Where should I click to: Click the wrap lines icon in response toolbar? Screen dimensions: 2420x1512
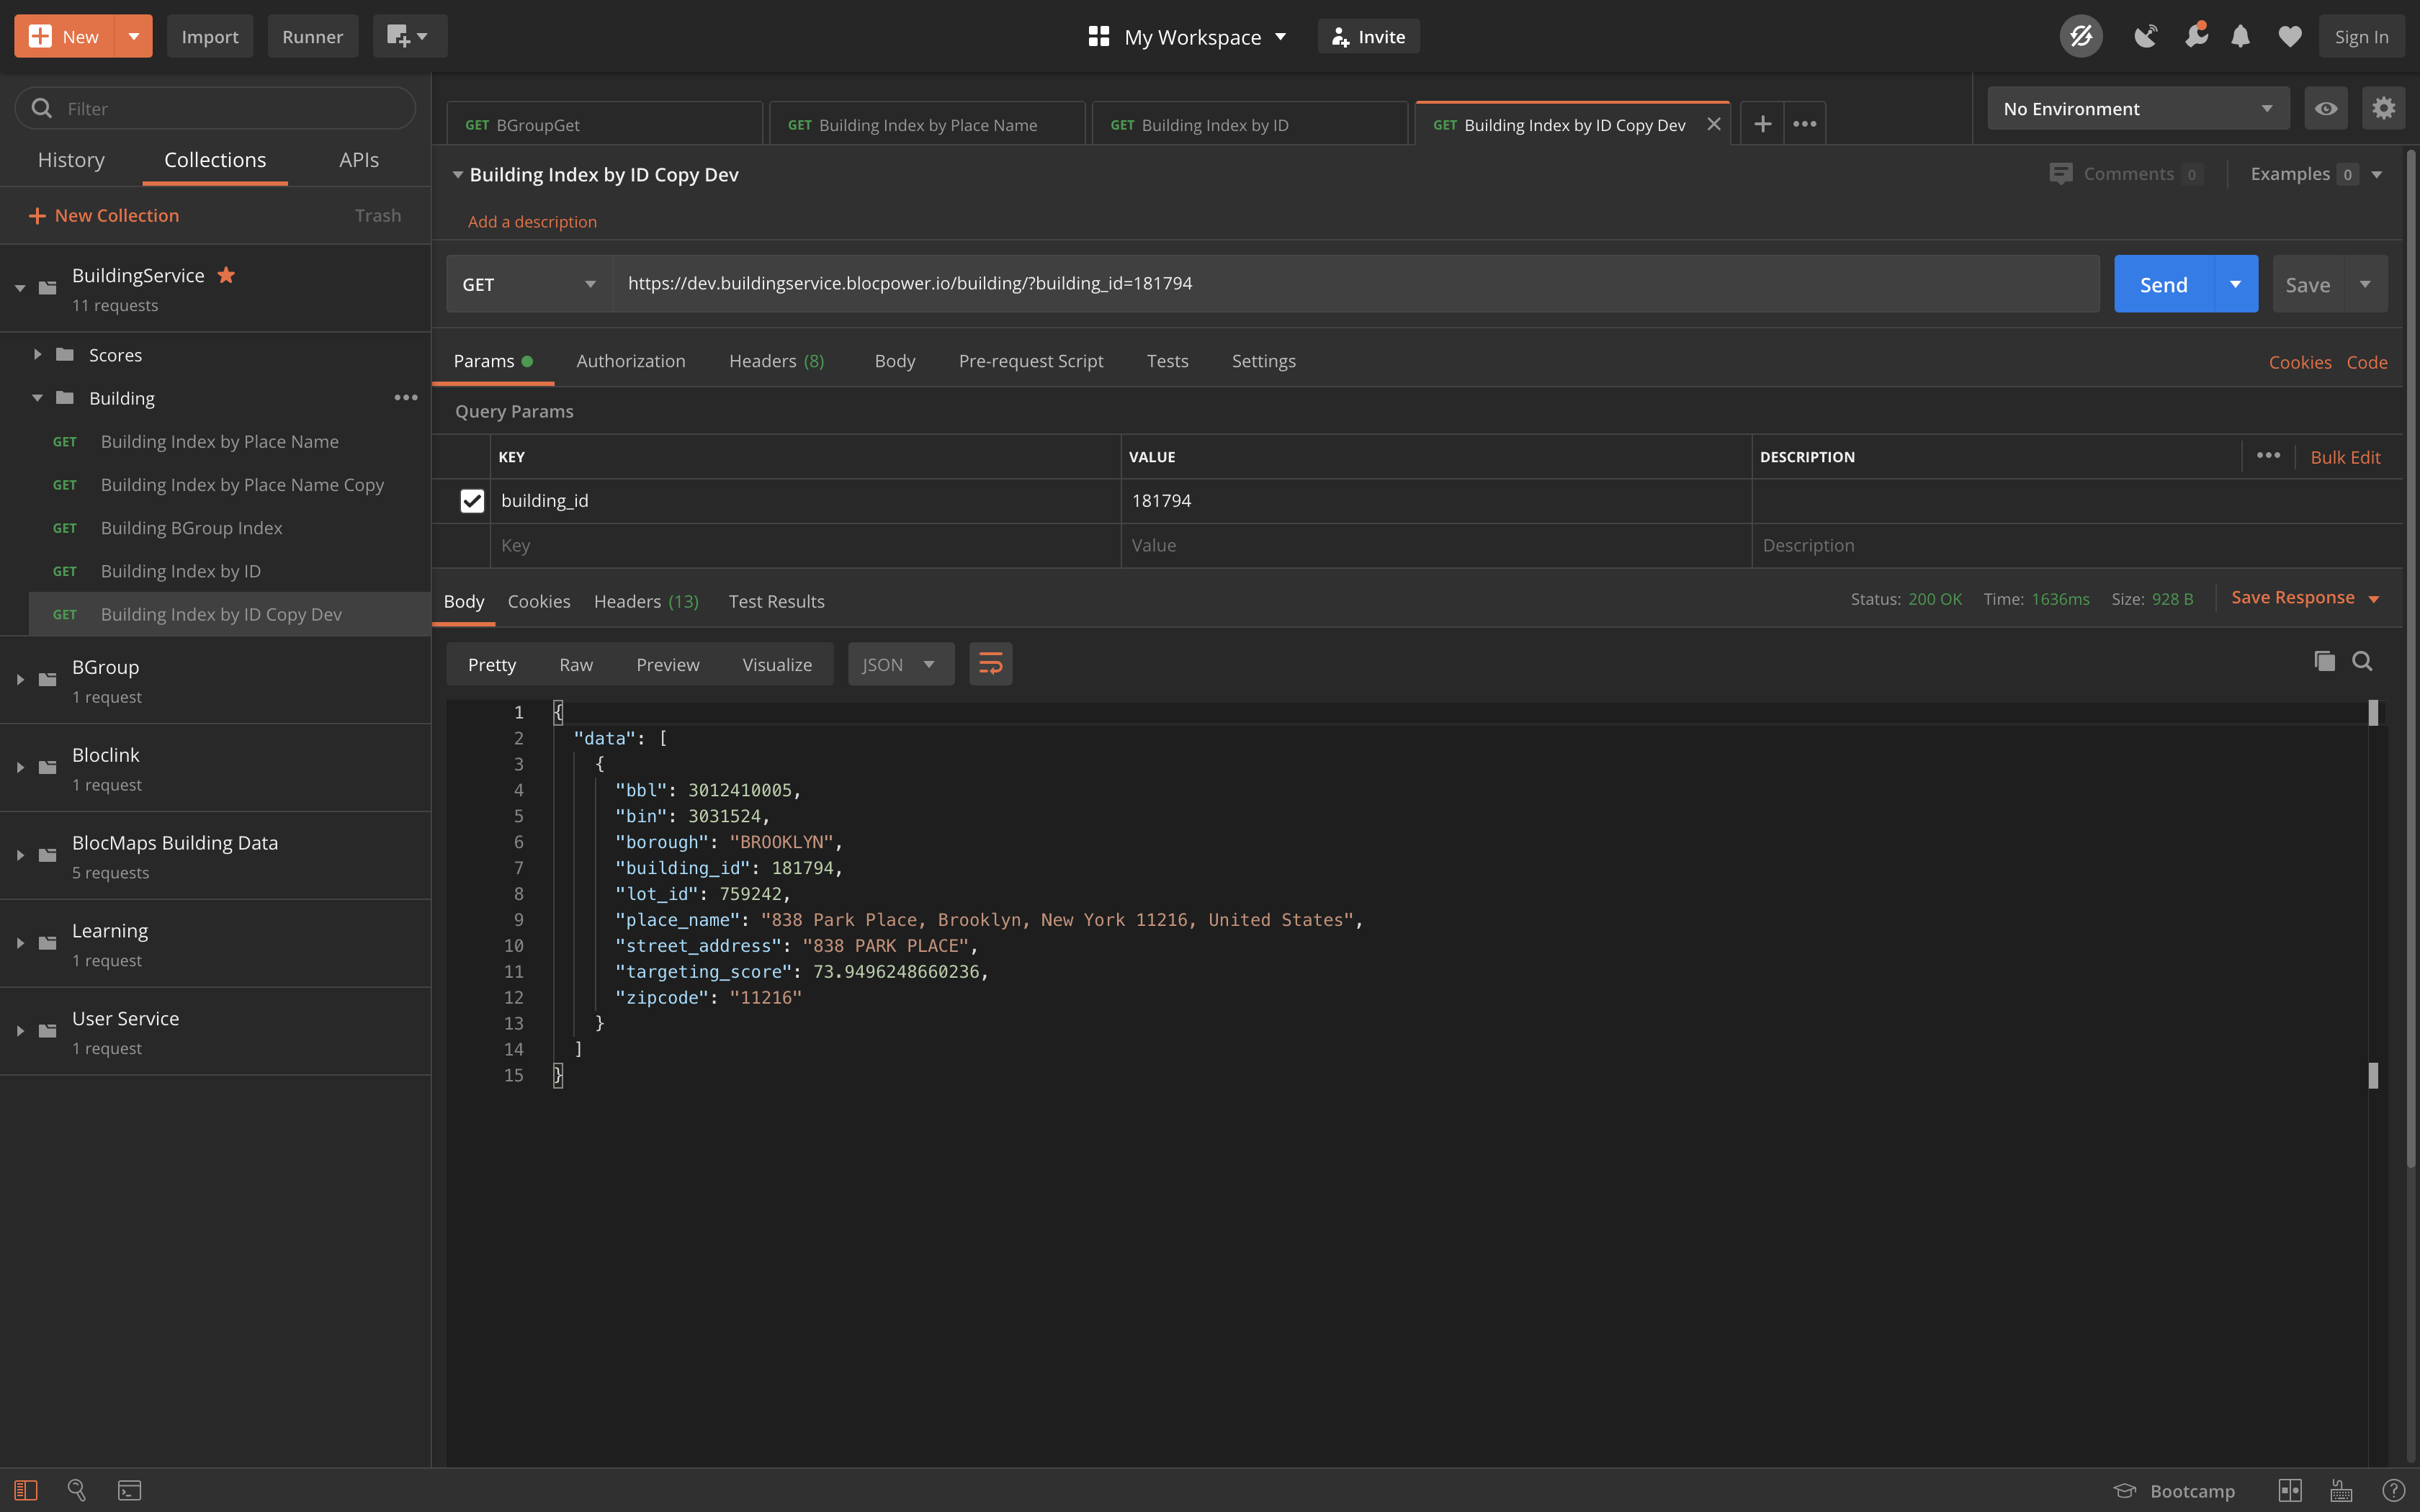tap(990, 664)
